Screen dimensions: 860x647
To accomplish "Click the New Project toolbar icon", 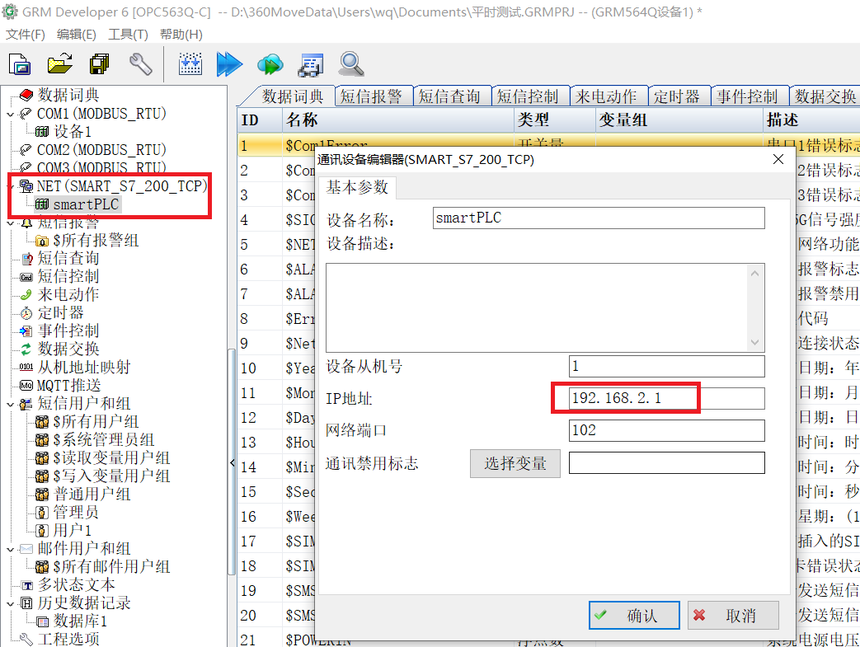I will 20,64.
